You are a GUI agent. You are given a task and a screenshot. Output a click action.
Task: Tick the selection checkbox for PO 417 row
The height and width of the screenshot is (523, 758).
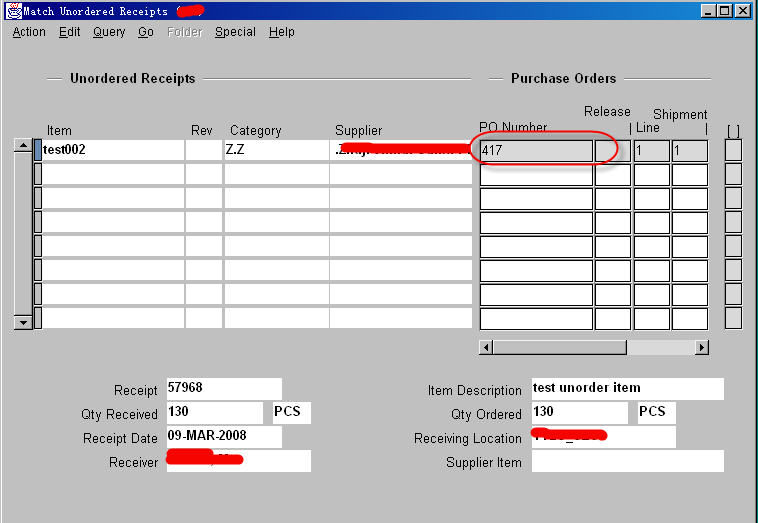tap(733, 150)
